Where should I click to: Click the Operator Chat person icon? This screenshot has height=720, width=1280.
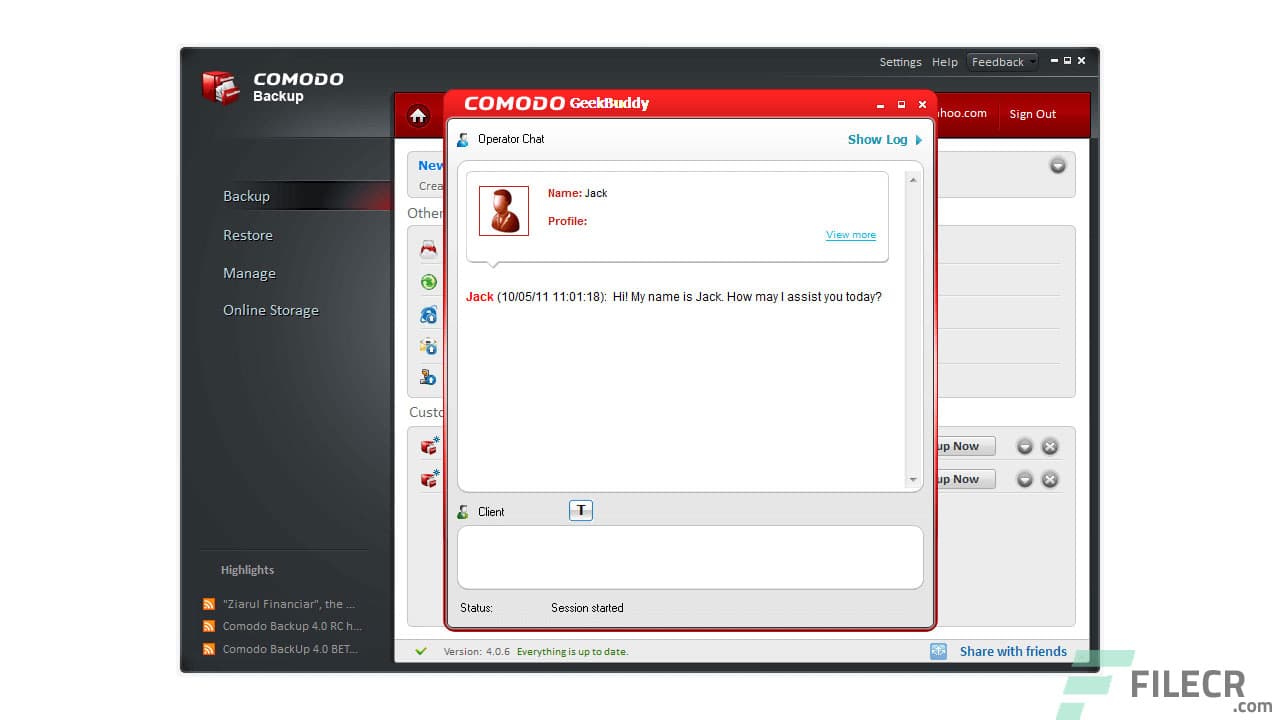[462, 139]
